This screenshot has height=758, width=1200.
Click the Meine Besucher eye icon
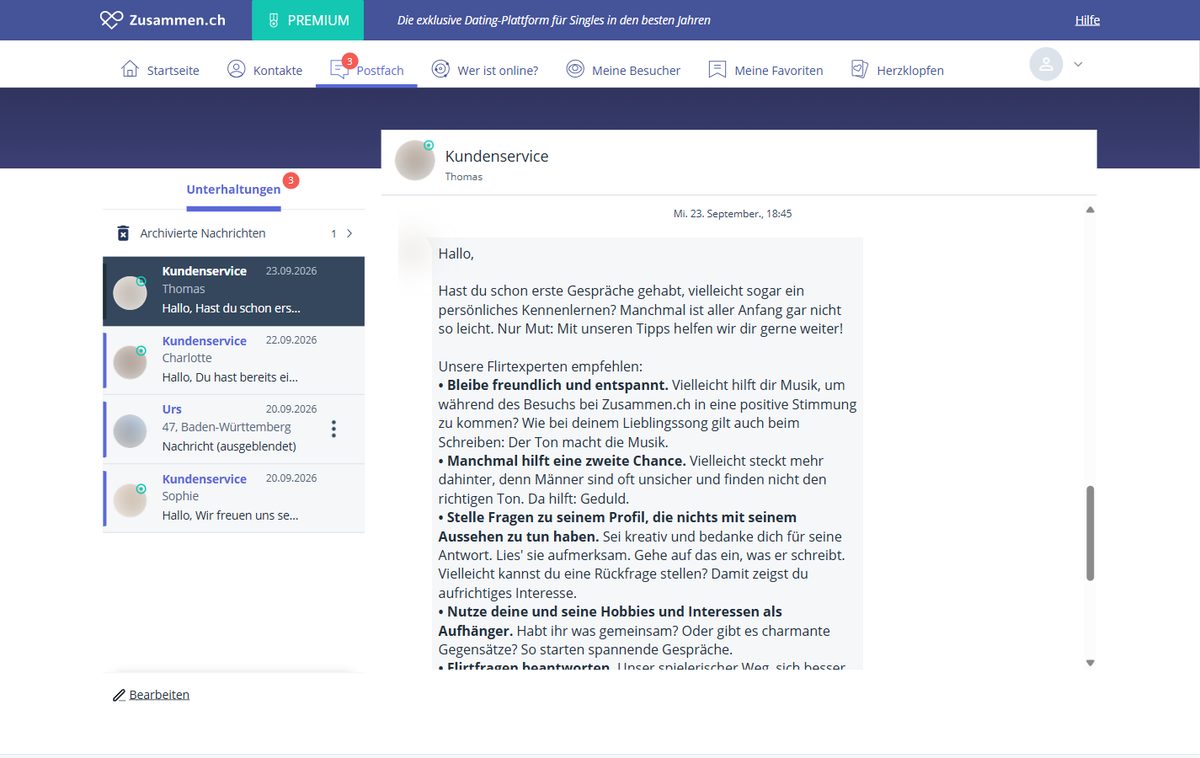point(575,69)
